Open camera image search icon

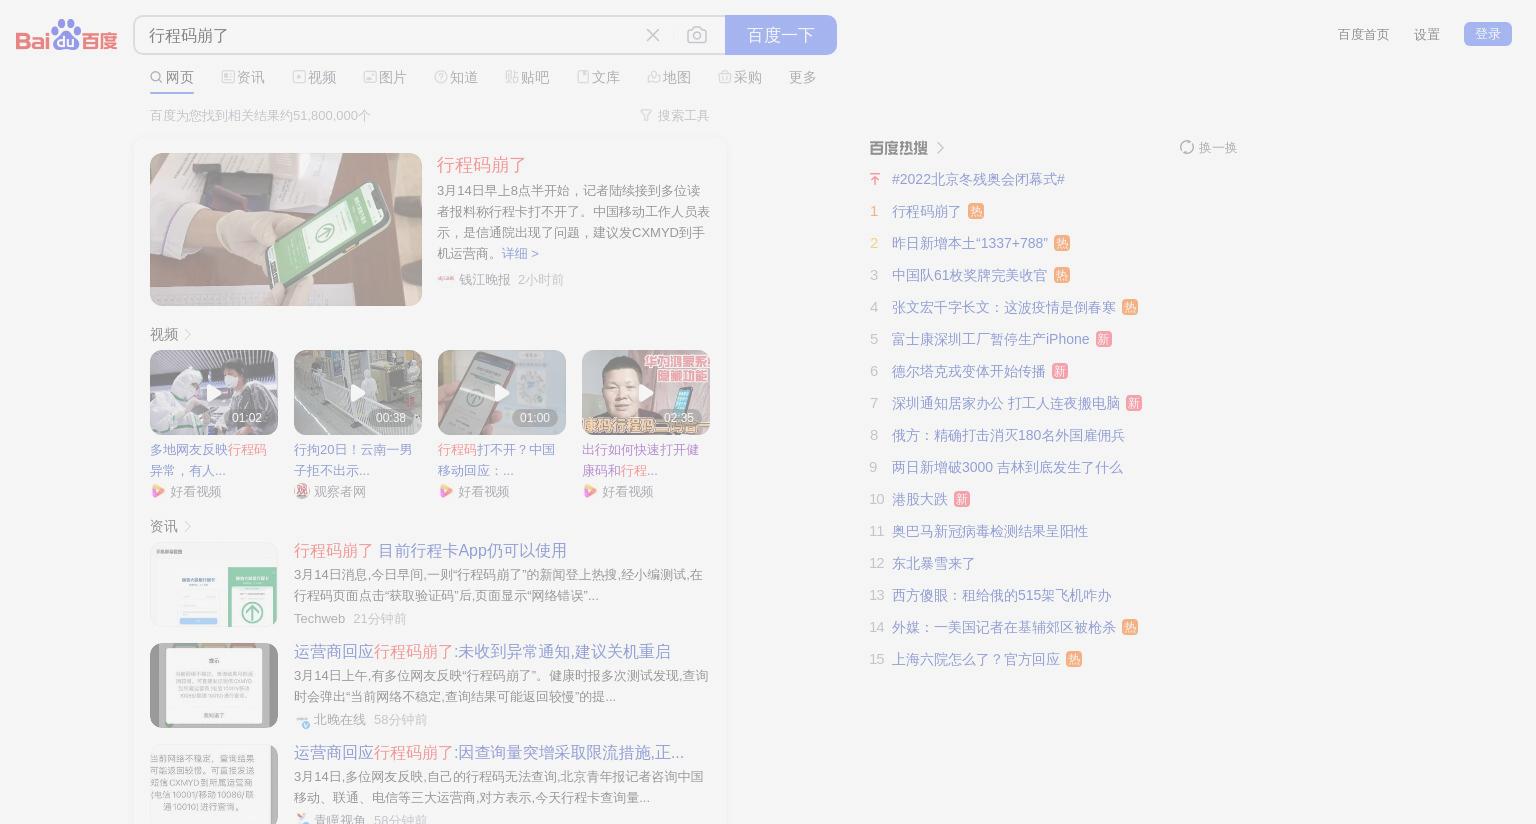[697, 35]
